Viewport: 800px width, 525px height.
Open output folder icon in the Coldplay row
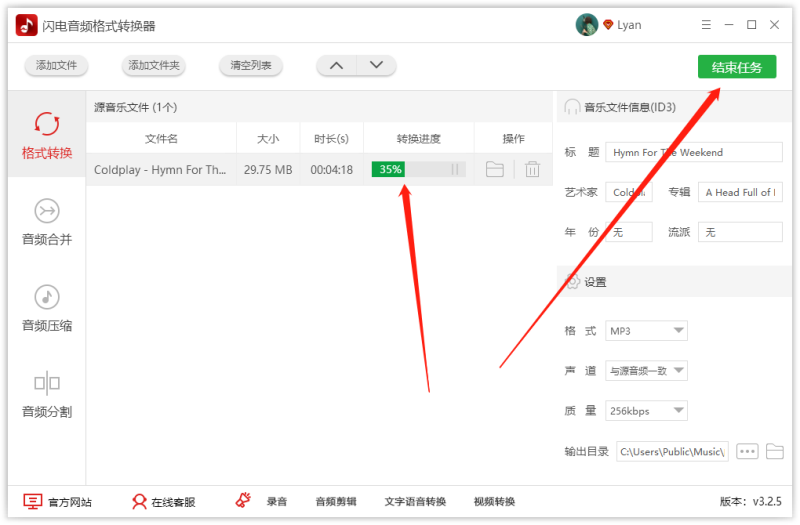494,169
